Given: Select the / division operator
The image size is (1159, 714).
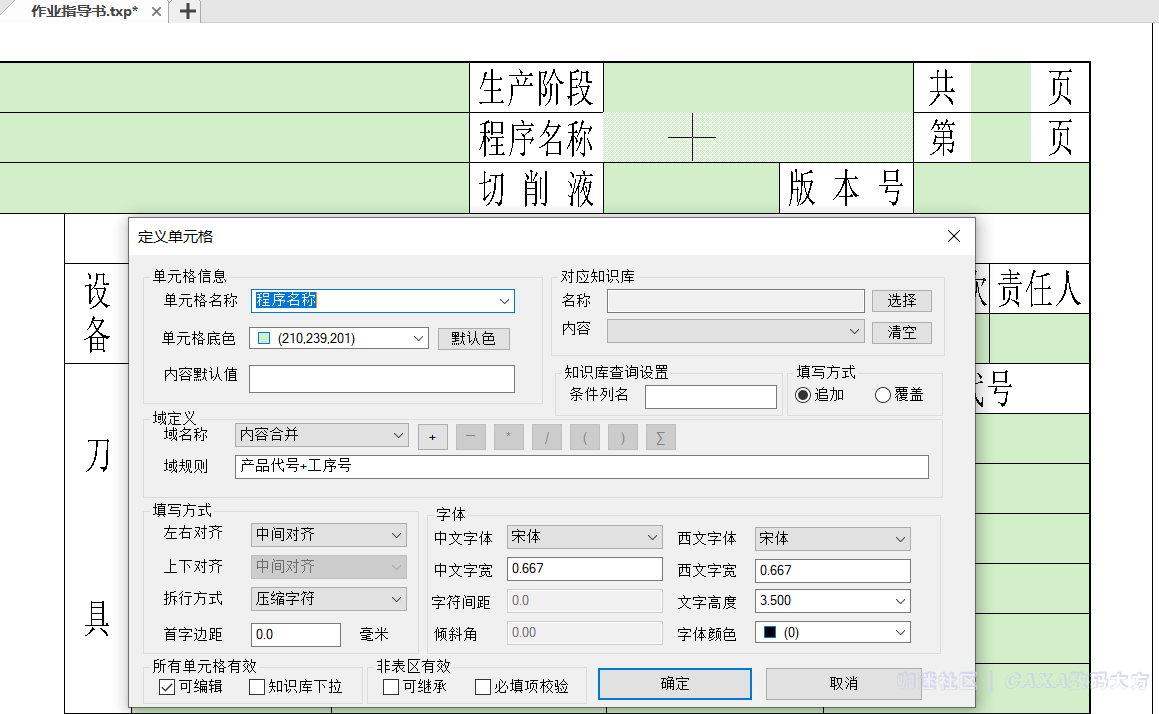Looking at the screenshot, I should click(546, 436).
